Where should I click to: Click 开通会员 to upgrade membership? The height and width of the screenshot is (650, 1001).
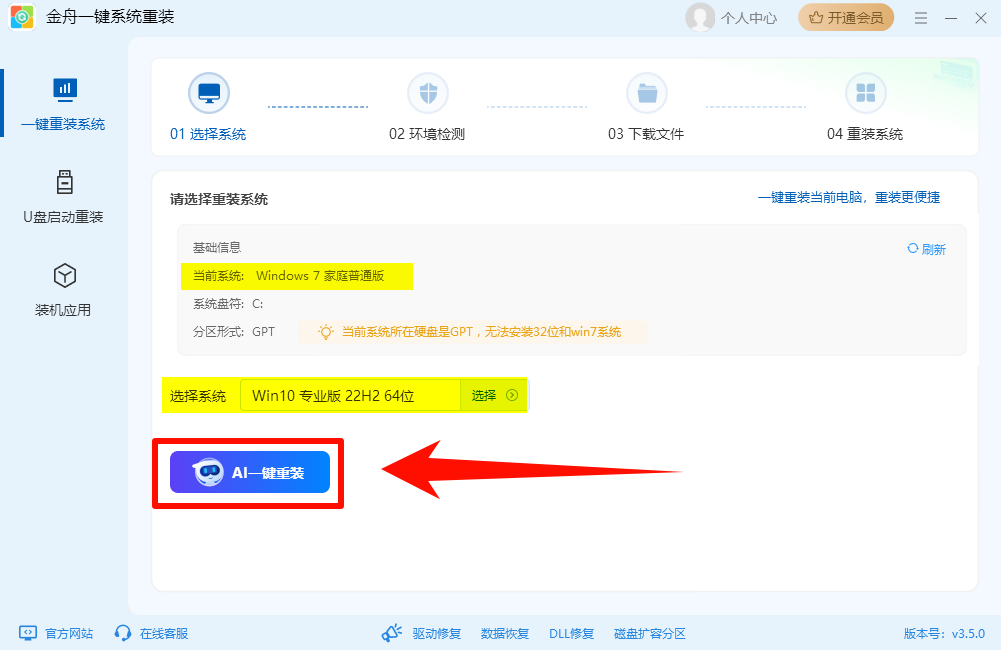tap(846, 17)
